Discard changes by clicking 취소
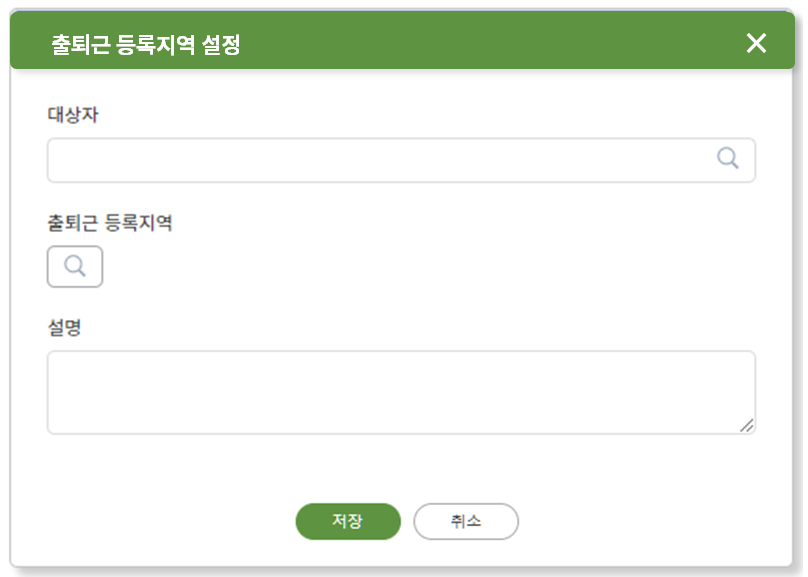The image size is (808, 577). pos(466,521)
